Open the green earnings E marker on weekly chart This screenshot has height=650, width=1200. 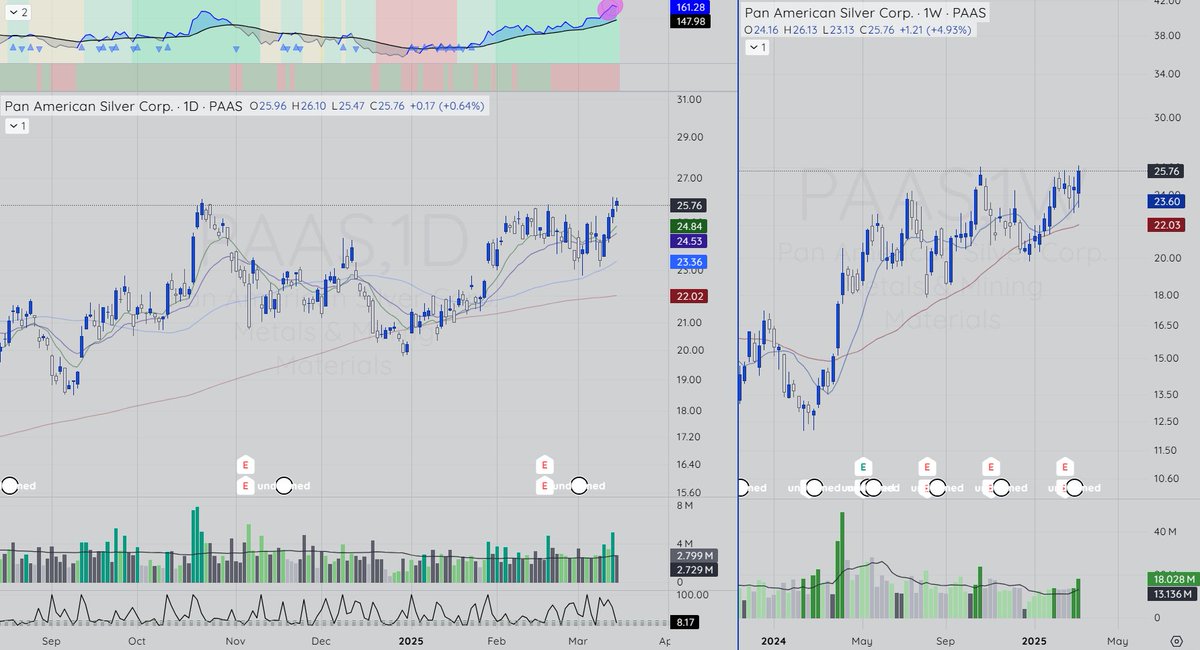[863, 467]
